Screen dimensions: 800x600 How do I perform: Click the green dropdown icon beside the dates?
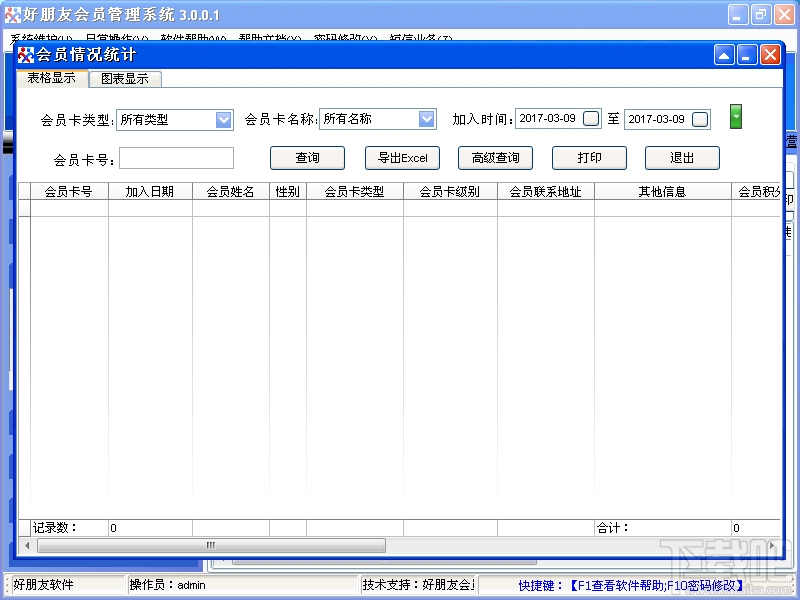pos(736,116)
